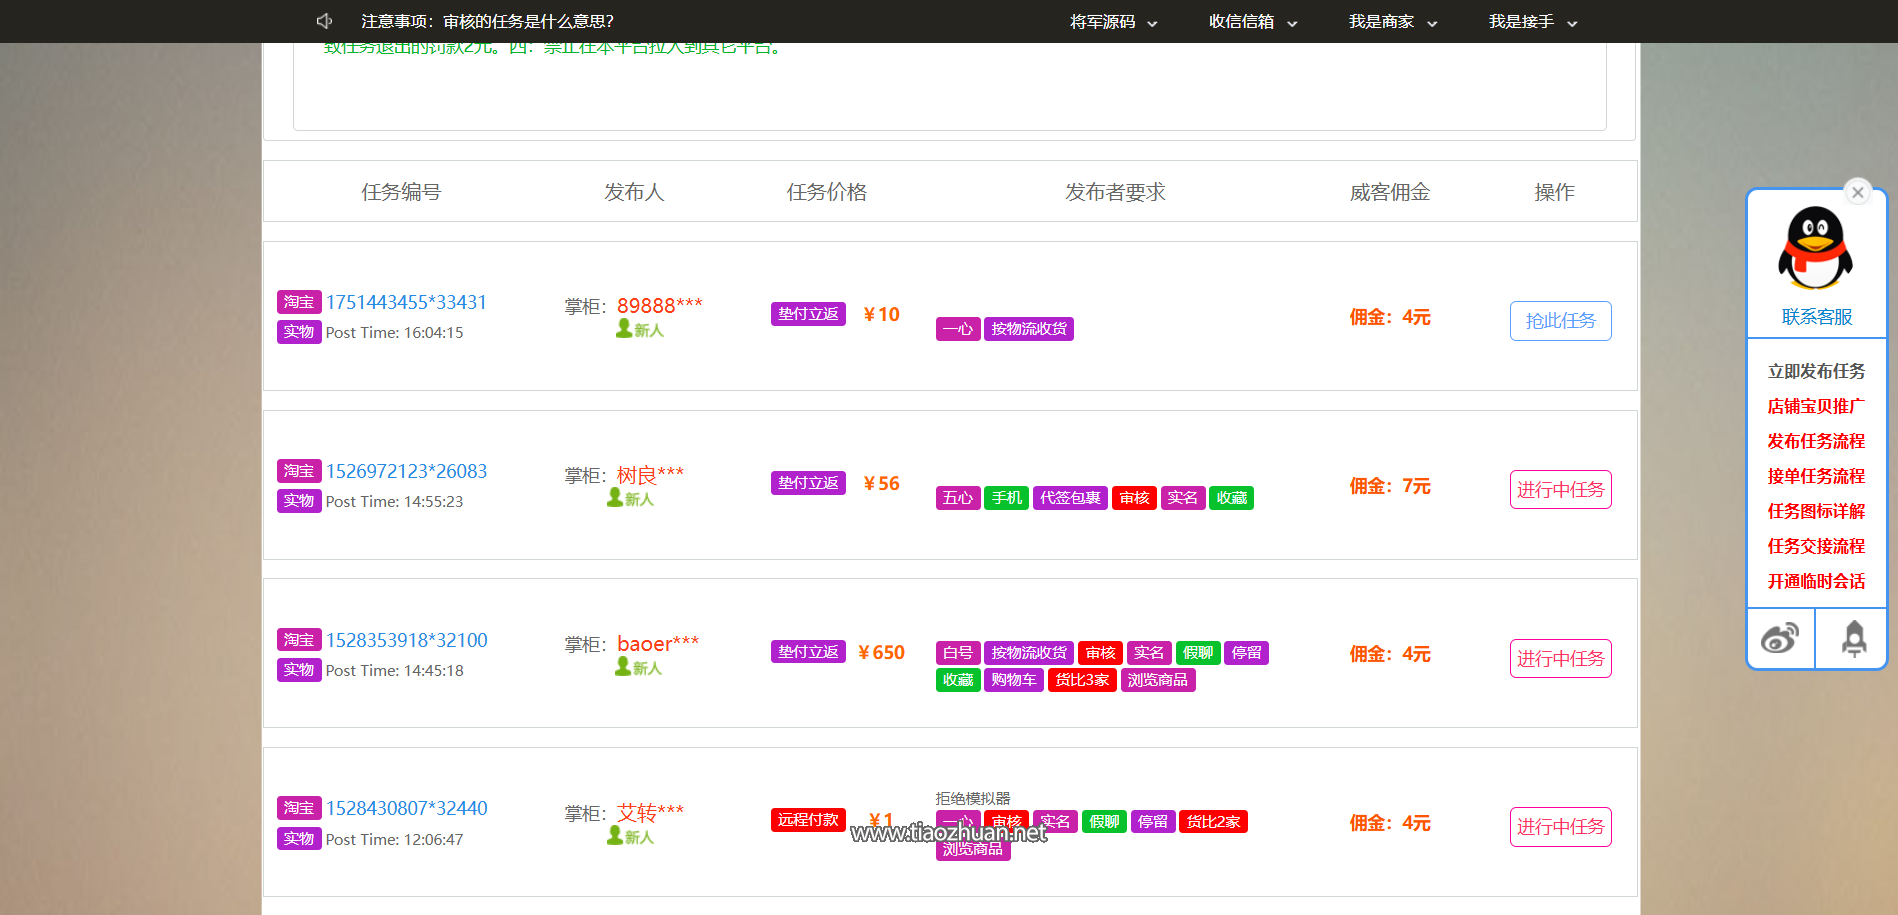Click the green 新人 person icon under 树良***
The width and height of the screenshot is (1898, 915).
[615, 498]
